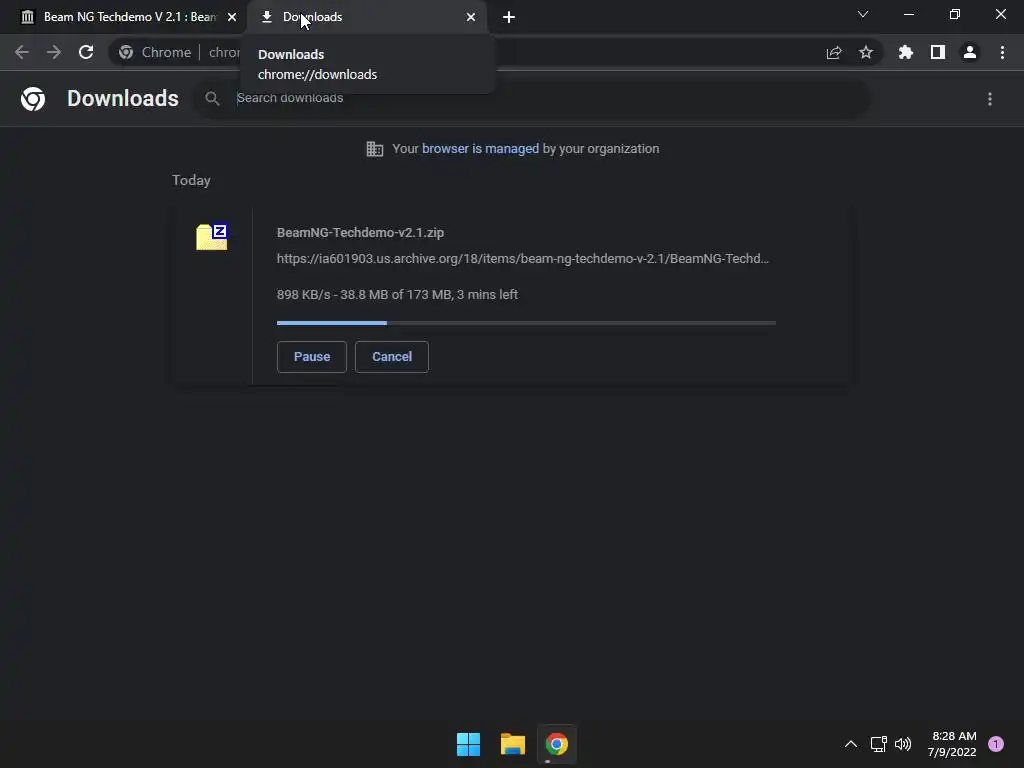Viewport: 1024px width, 768px height.
Task: Open Chrome's three-dot main menu
Action: 1002,52
